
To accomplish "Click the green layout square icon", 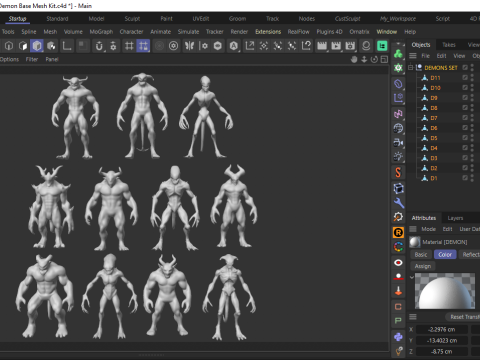I will click(382, 46).
